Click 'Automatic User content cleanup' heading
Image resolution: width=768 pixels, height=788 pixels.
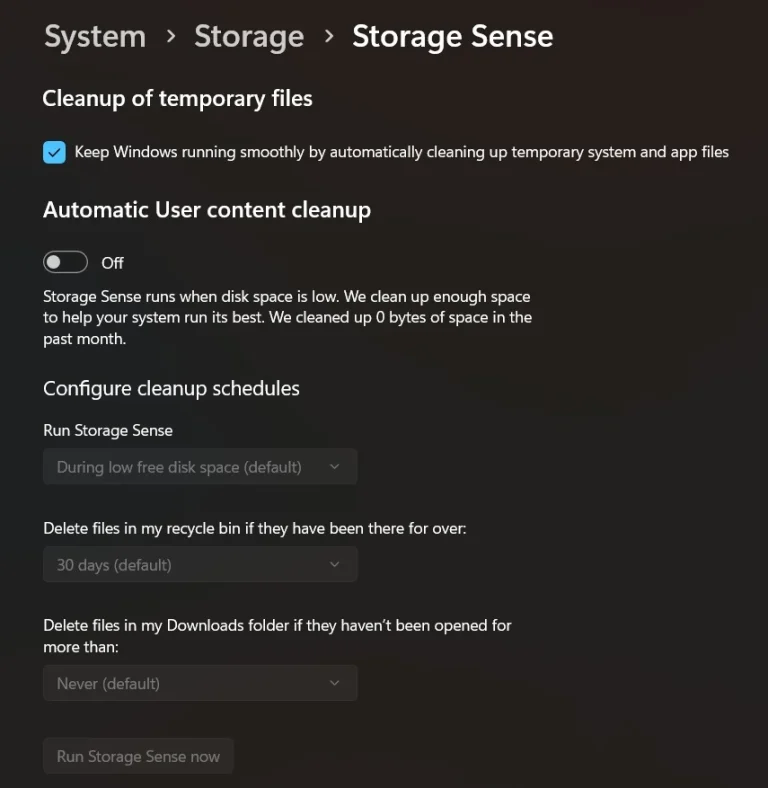(207, 210)
